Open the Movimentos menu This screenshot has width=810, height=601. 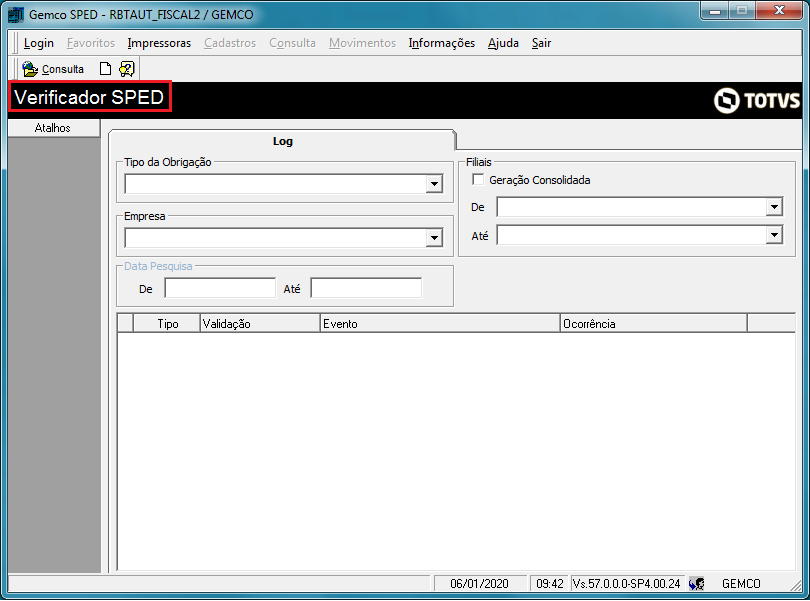[362, 43]
